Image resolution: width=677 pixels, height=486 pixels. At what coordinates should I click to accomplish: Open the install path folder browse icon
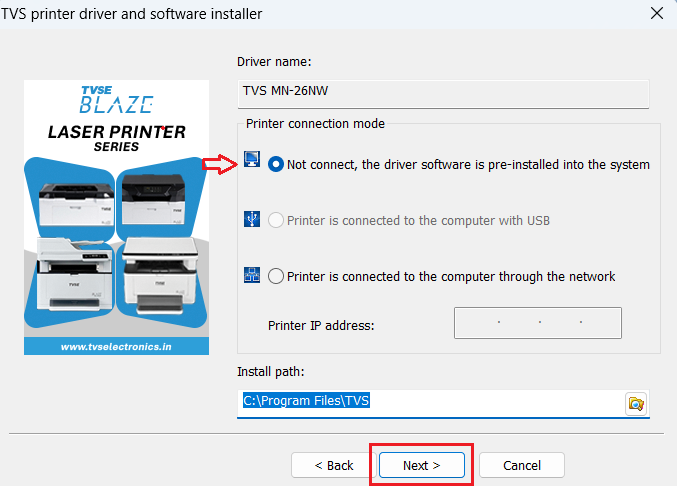636,404
